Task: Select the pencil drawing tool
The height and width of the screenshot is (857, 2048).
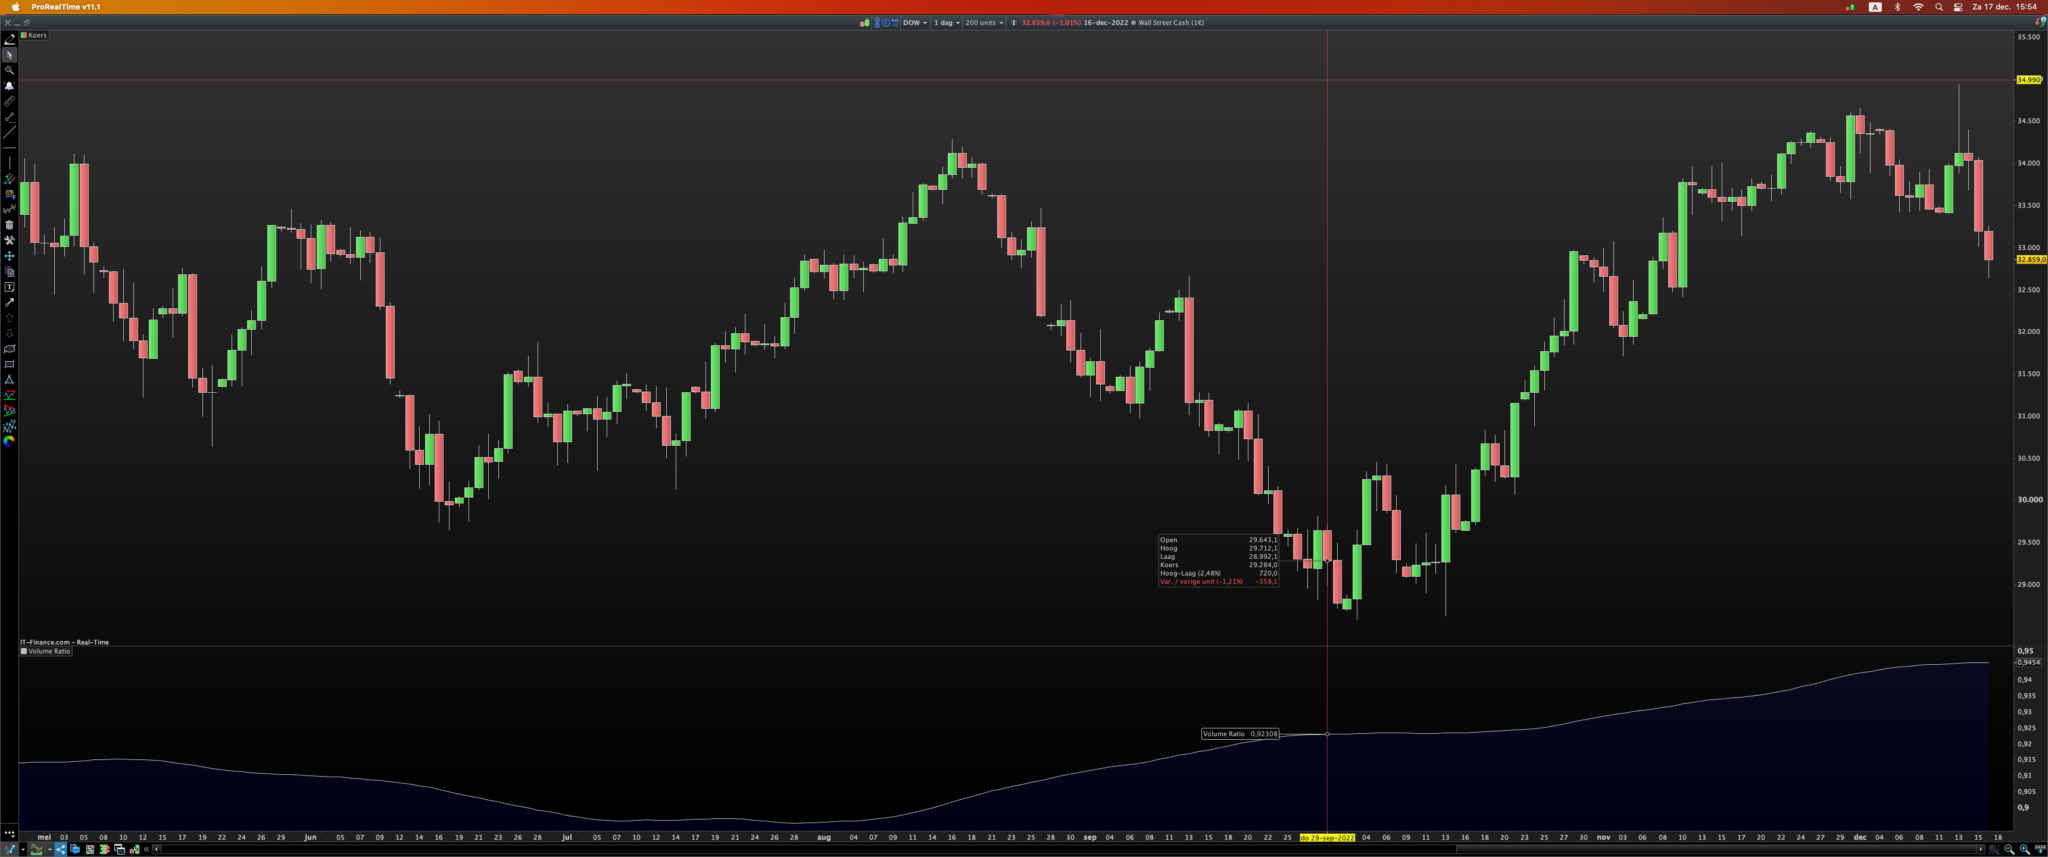Action: click(9, 39)
